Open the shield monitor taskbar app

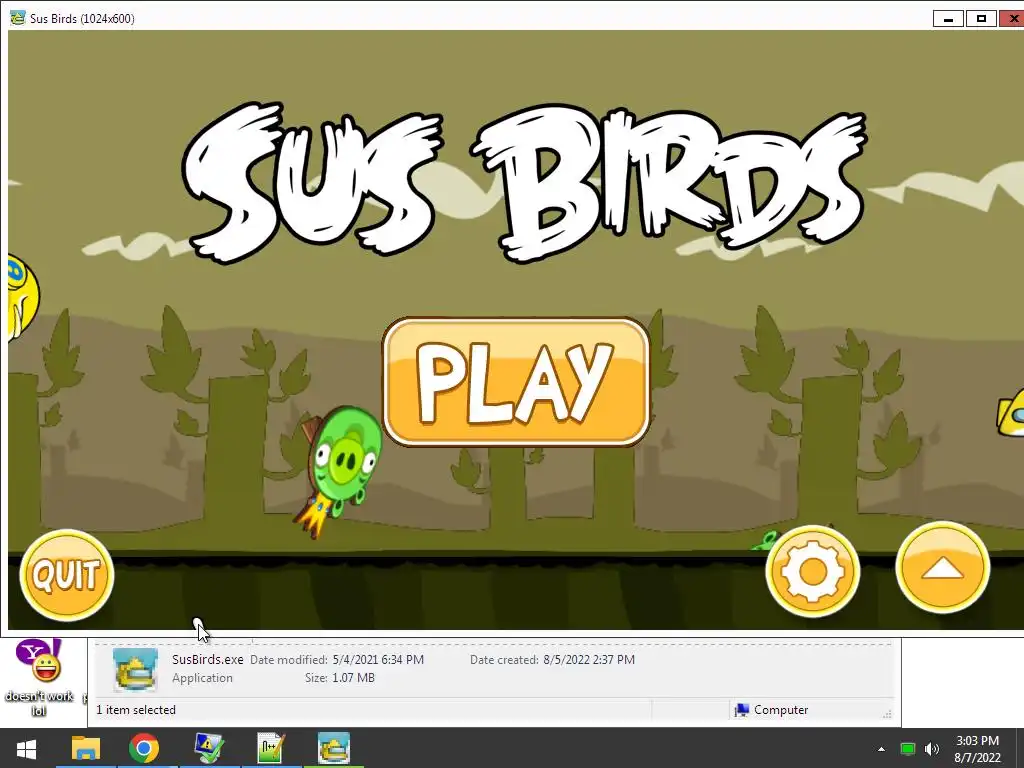tap(209, 748)
